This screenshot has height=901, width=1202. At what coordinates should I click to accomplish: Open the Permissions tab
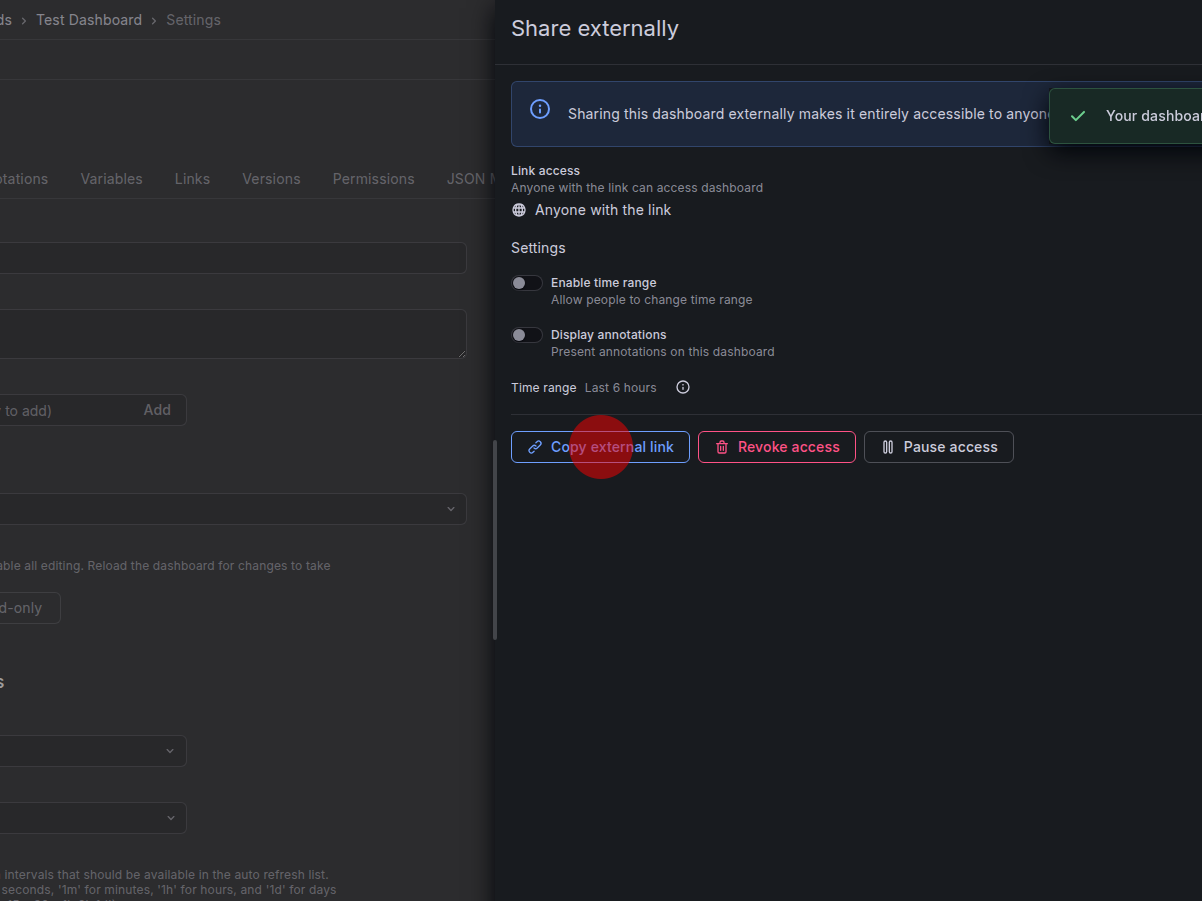[373, 179]
